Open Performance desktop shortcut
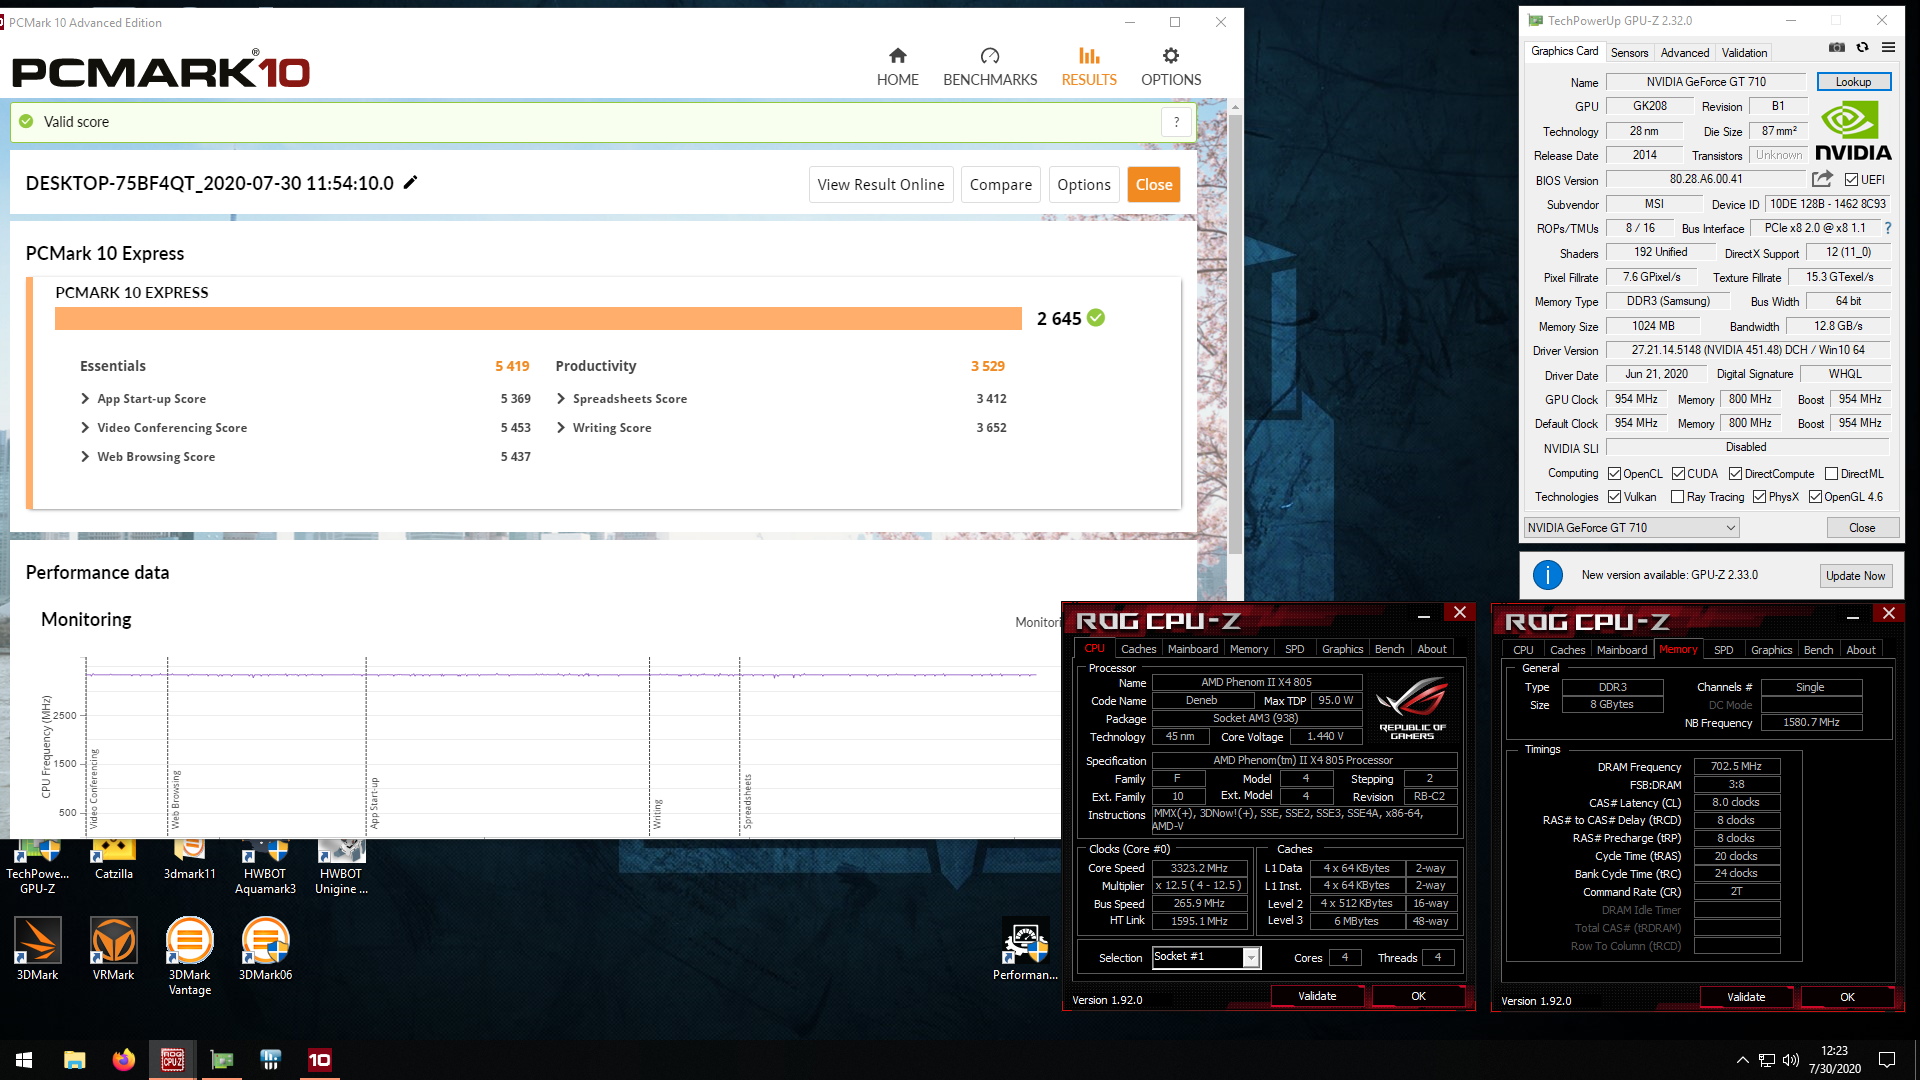This screenshot has width=1920, height=1080. pos(1025,949)
